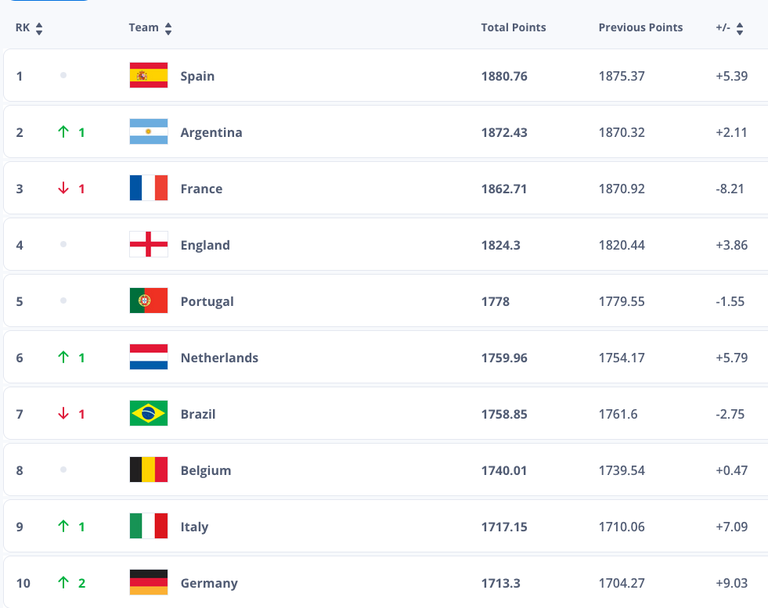This screenshot has height=608, width=768.
Task: Click the Total Points column header
Action: pyautogui.click(x=513, y=28)
